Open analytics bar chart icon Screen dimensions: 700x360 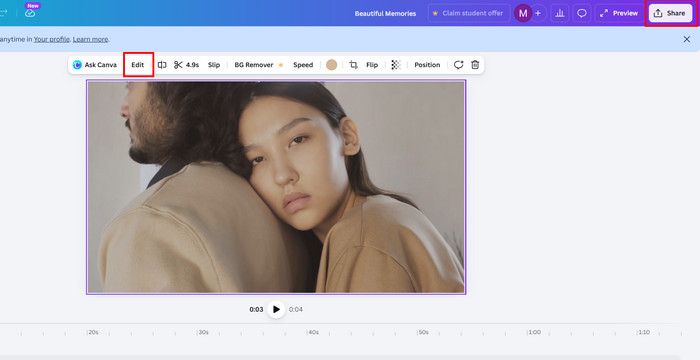pos(560,13)
